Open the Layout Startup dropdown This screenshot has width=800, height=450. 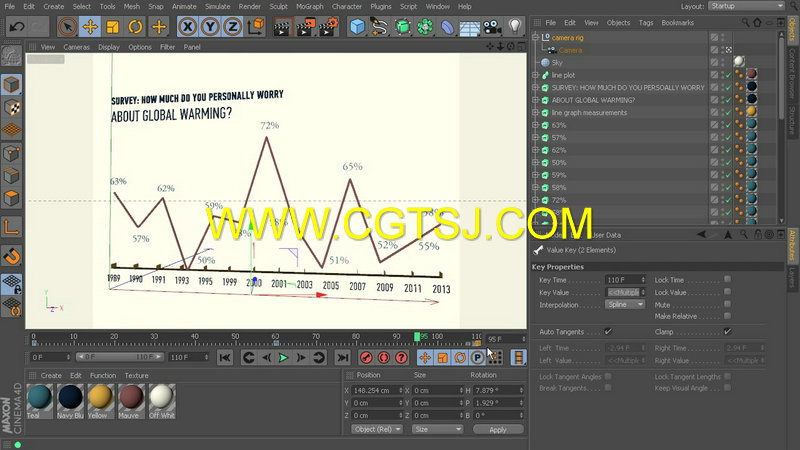[746, 6]
